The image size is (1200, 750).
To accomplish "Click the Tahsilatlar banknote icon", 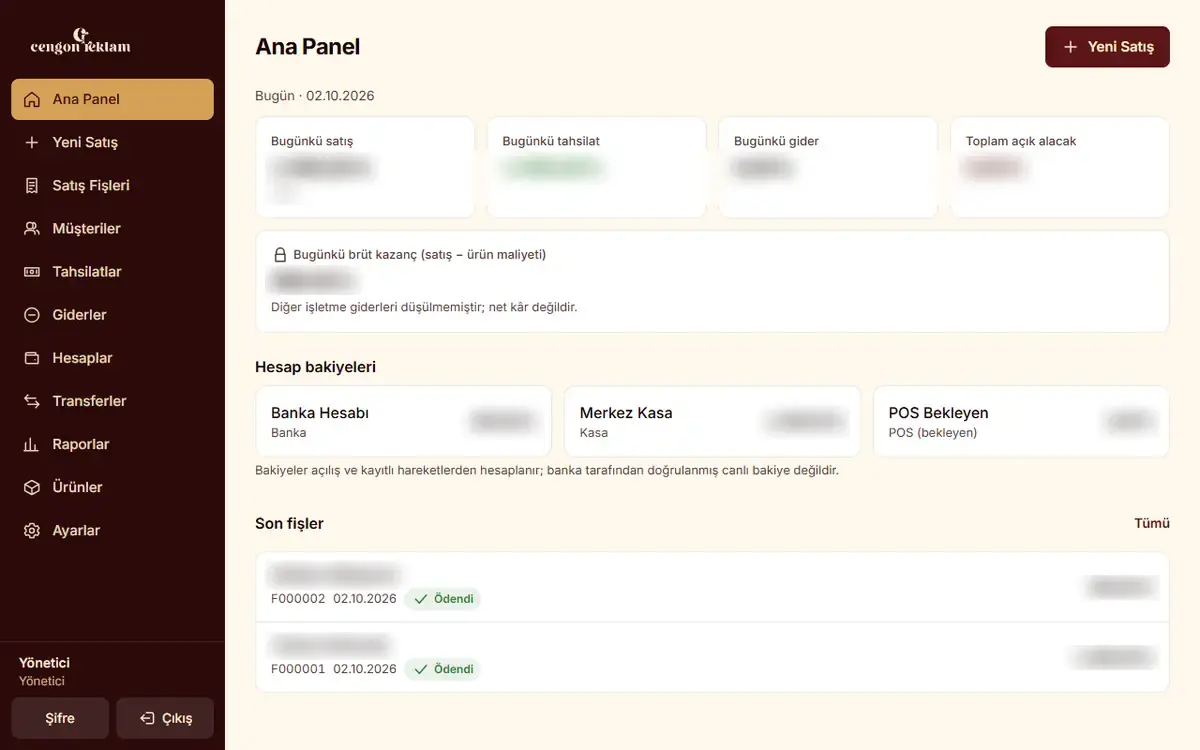I will click(32, 272).
